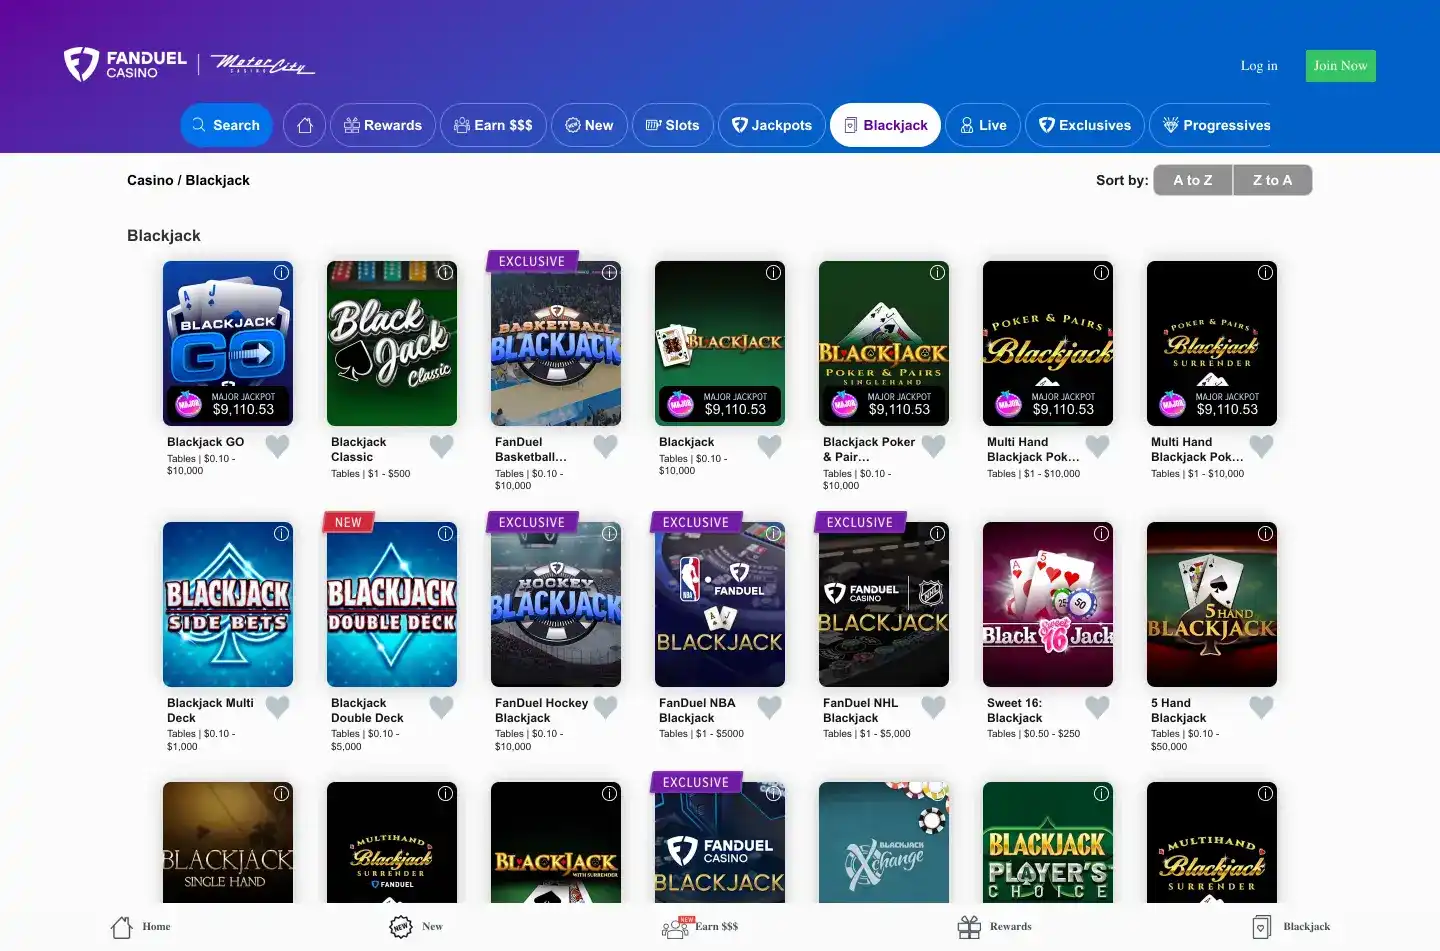Open the Sweet 16 Blackjack thumbnail

tap(1048, 604)
